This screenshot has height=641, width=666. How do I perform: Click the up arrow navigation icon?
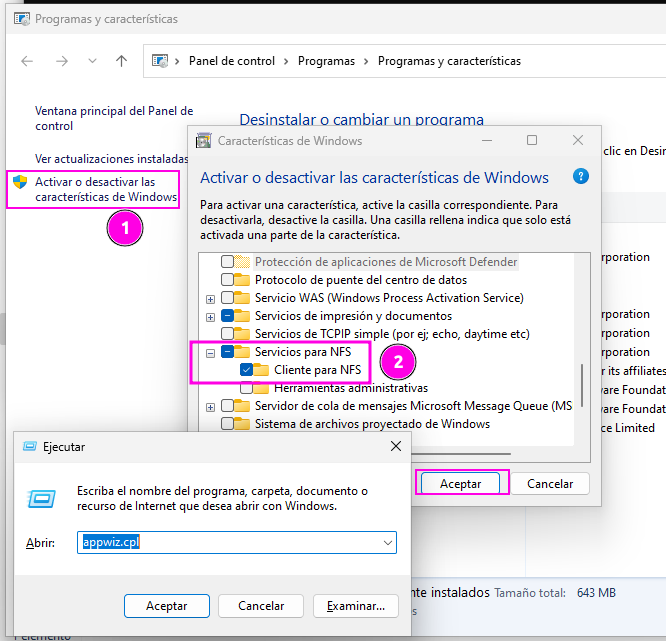coord(122,61)
